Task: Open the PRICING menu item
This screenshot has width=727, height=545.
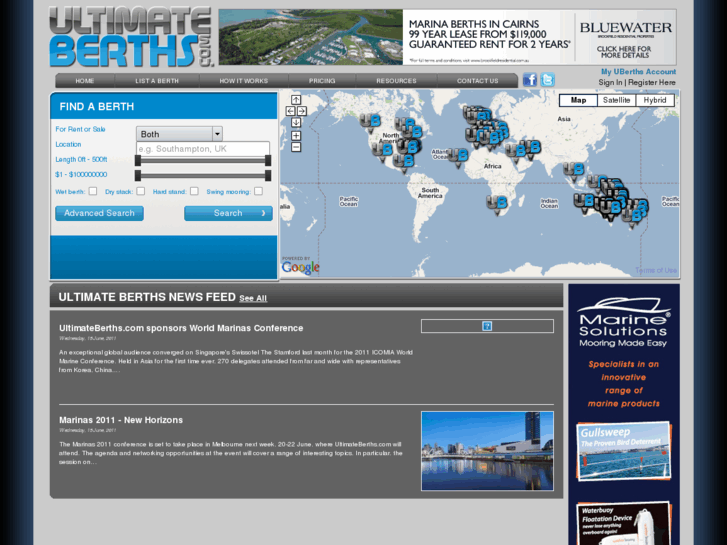Action: coord(322,81)
